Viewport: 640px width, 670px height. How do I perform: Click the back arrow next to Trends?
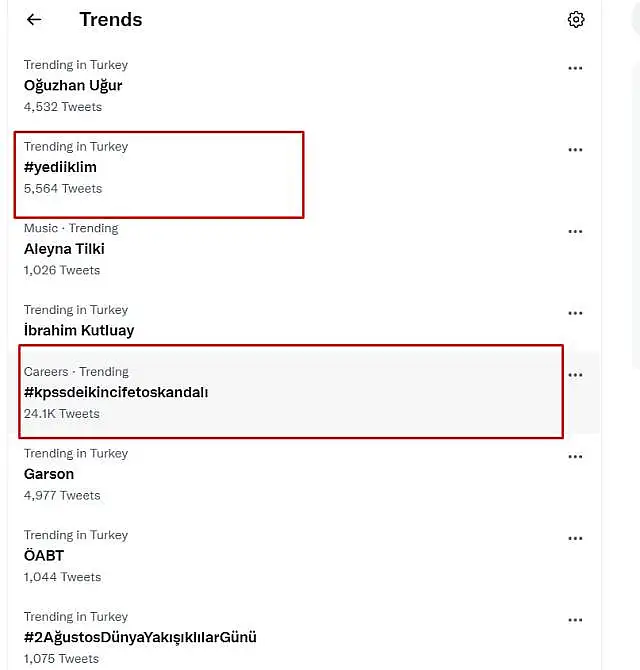(x=34, y=20)
